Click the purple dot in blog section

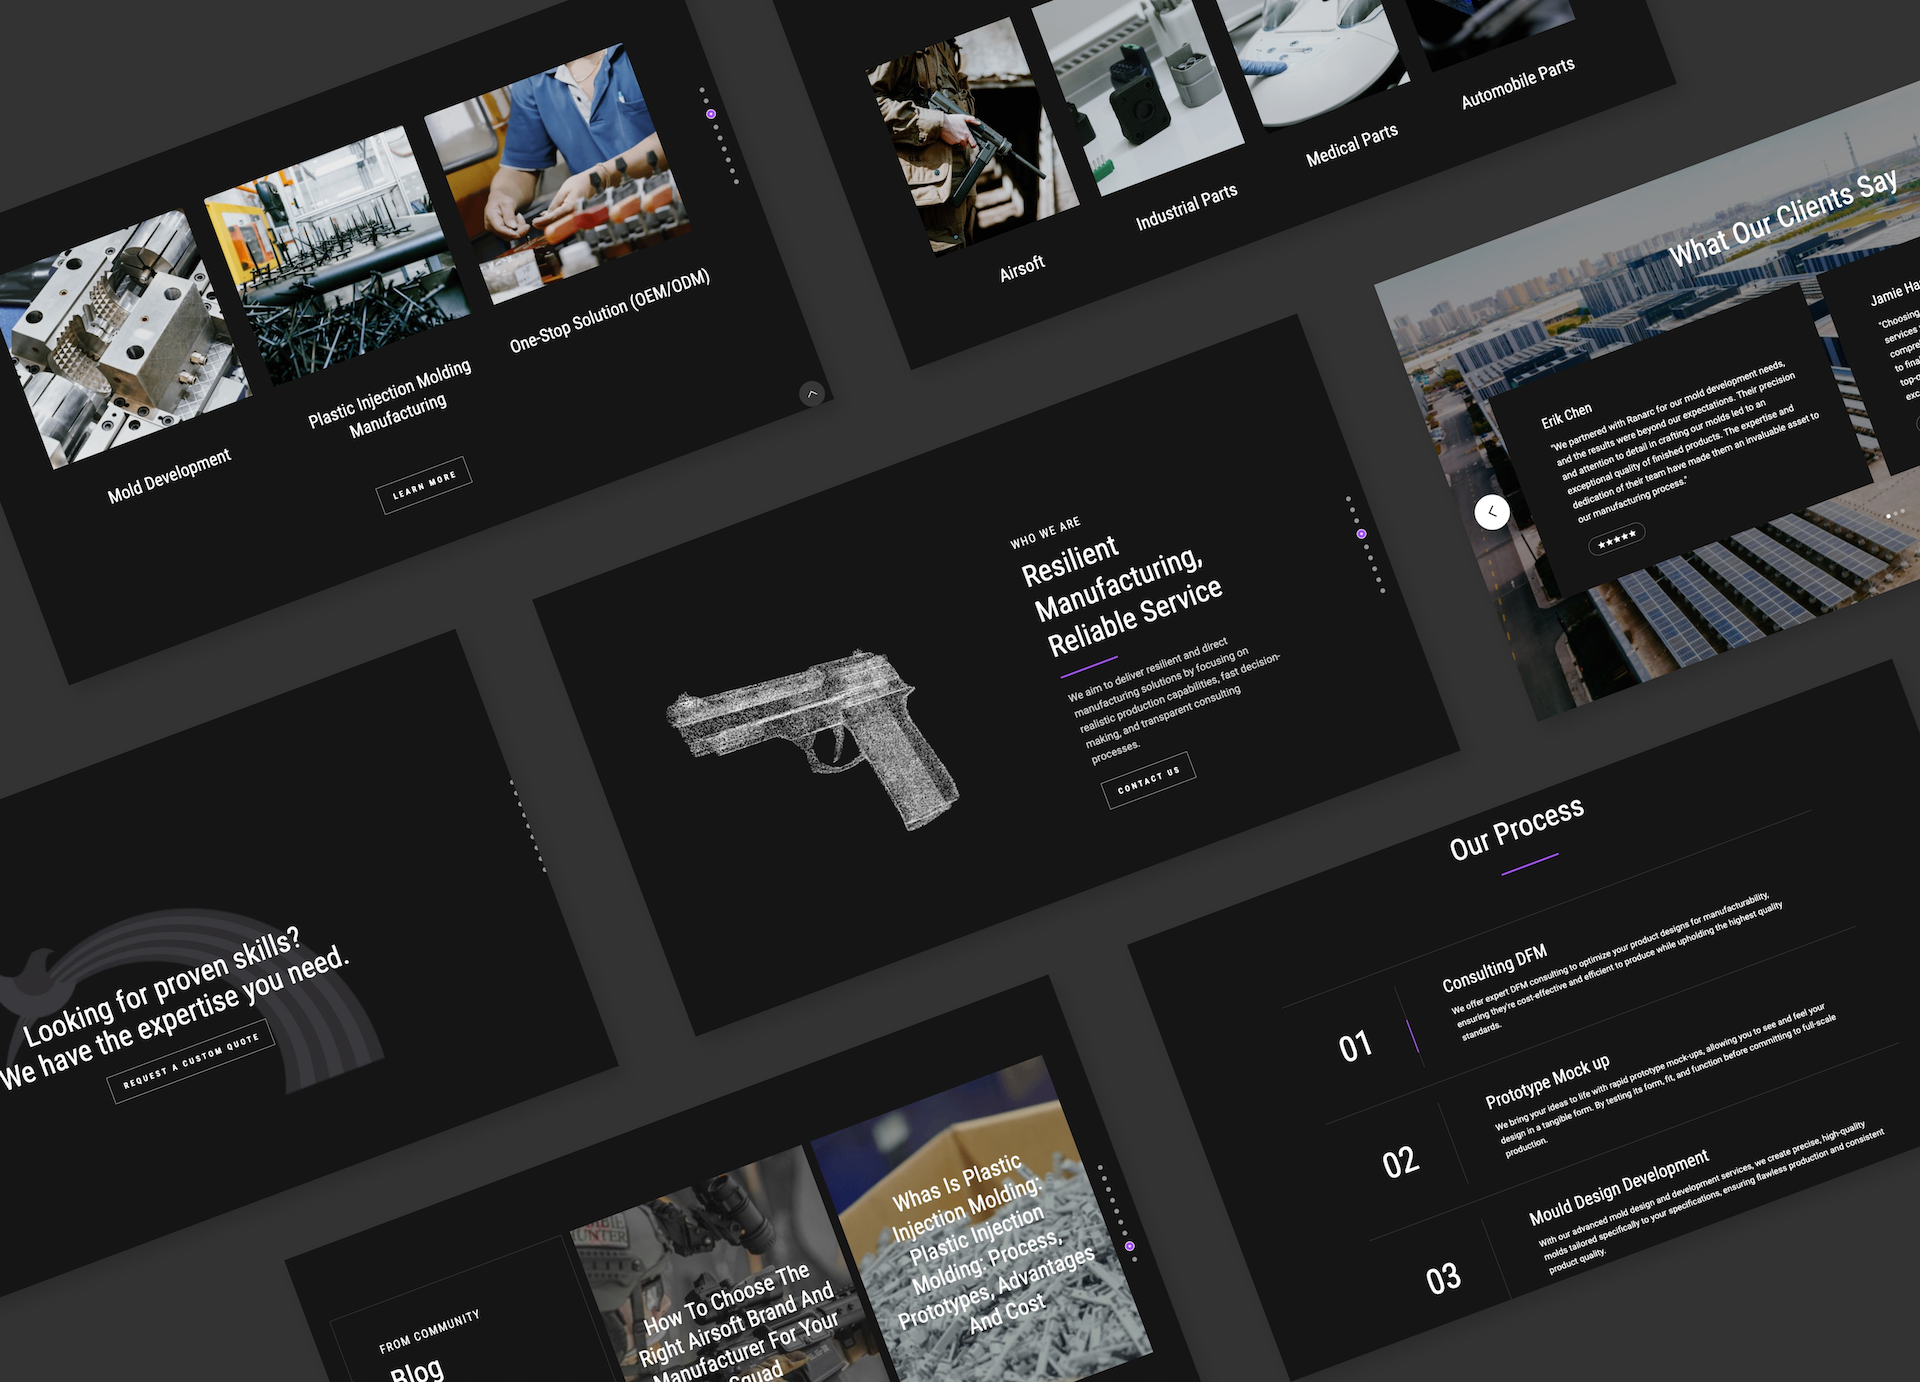pos(1130,1246)
